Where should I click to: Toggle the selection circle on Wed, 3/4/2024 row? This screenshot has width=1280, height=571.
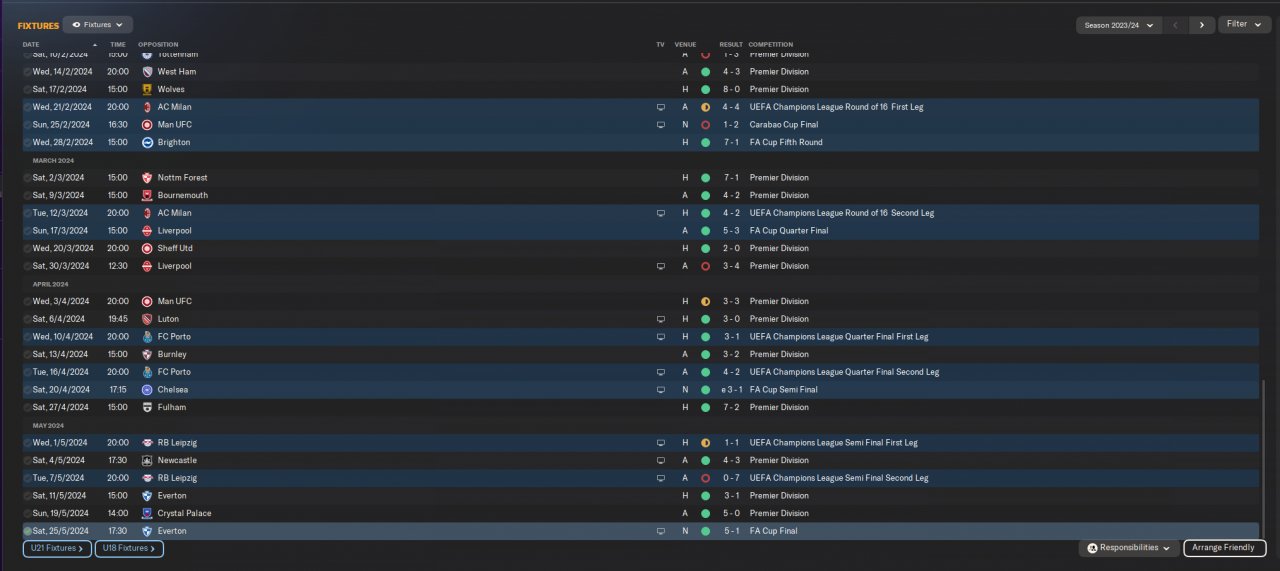click(27, 302)
